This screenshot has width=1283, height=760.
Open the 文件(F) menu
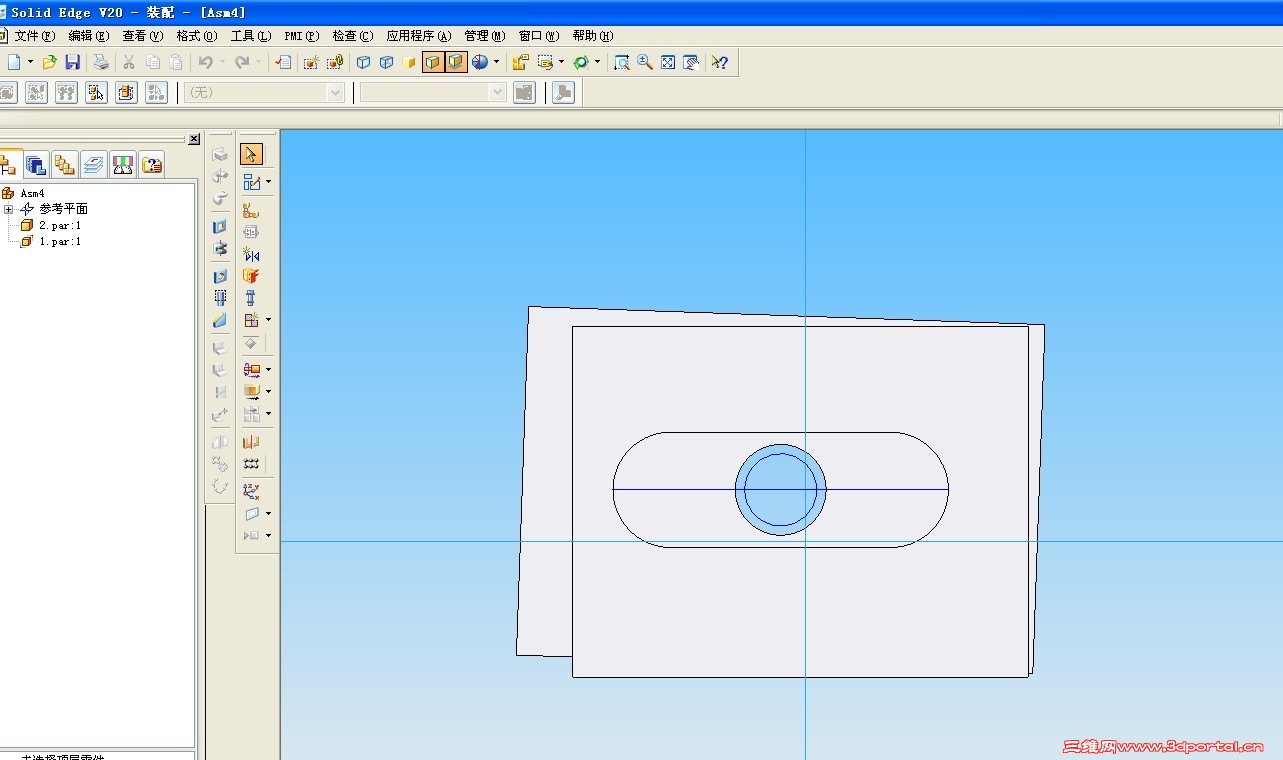(x=34, y=36)
